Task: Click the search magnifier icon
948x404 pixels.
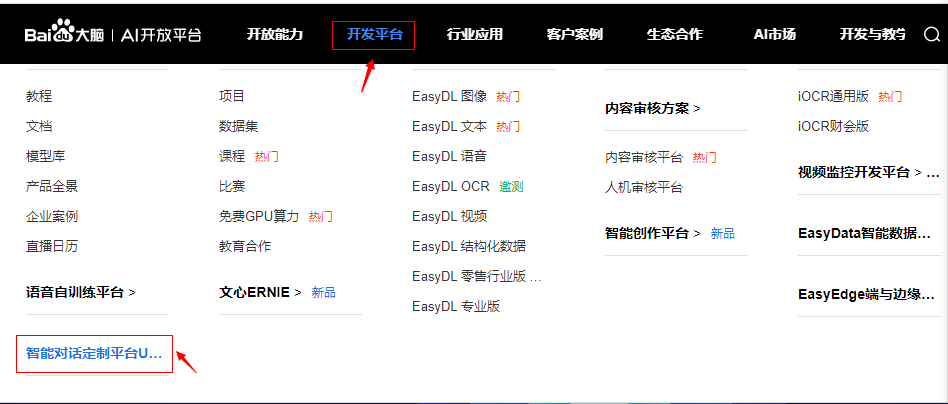Action: (x=932, y=34)
